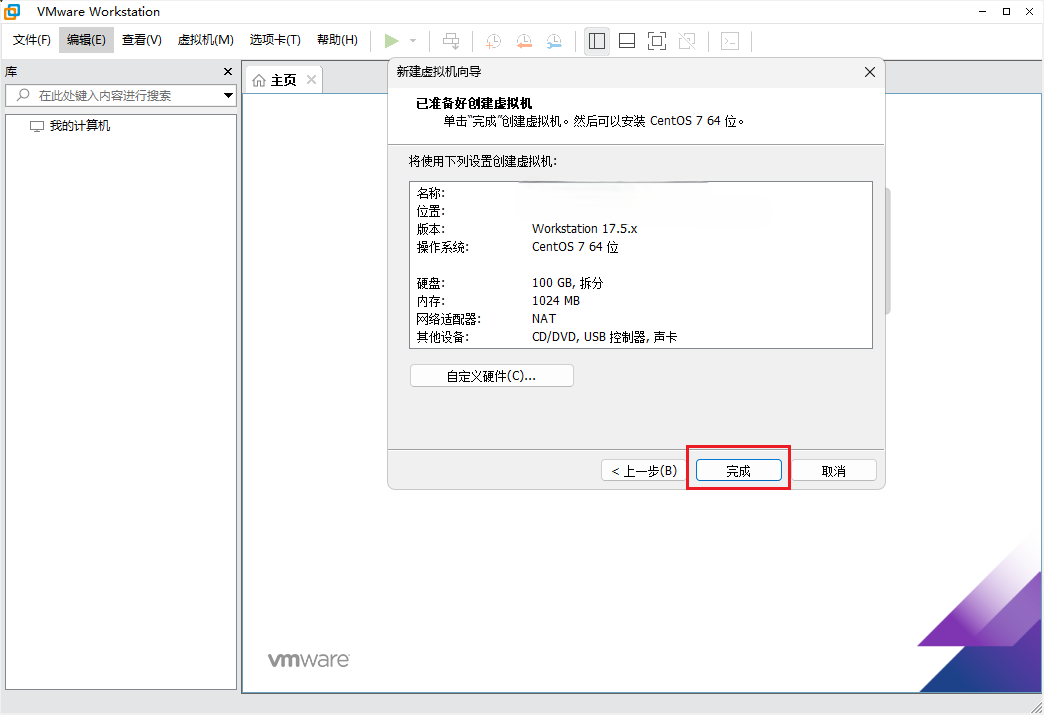Click the 100 GB, 拆分 disk value

[568, 283]
